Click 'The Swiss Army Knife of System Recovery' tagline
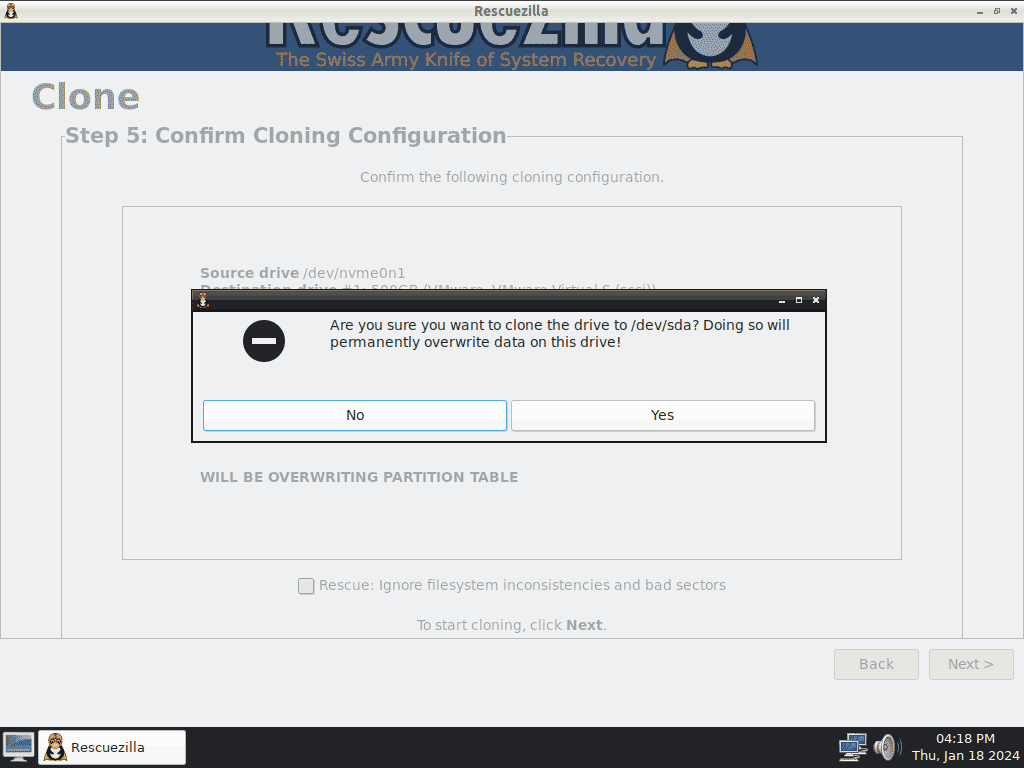The width and height of the screenshot is (1024, 768). (466, 59)
